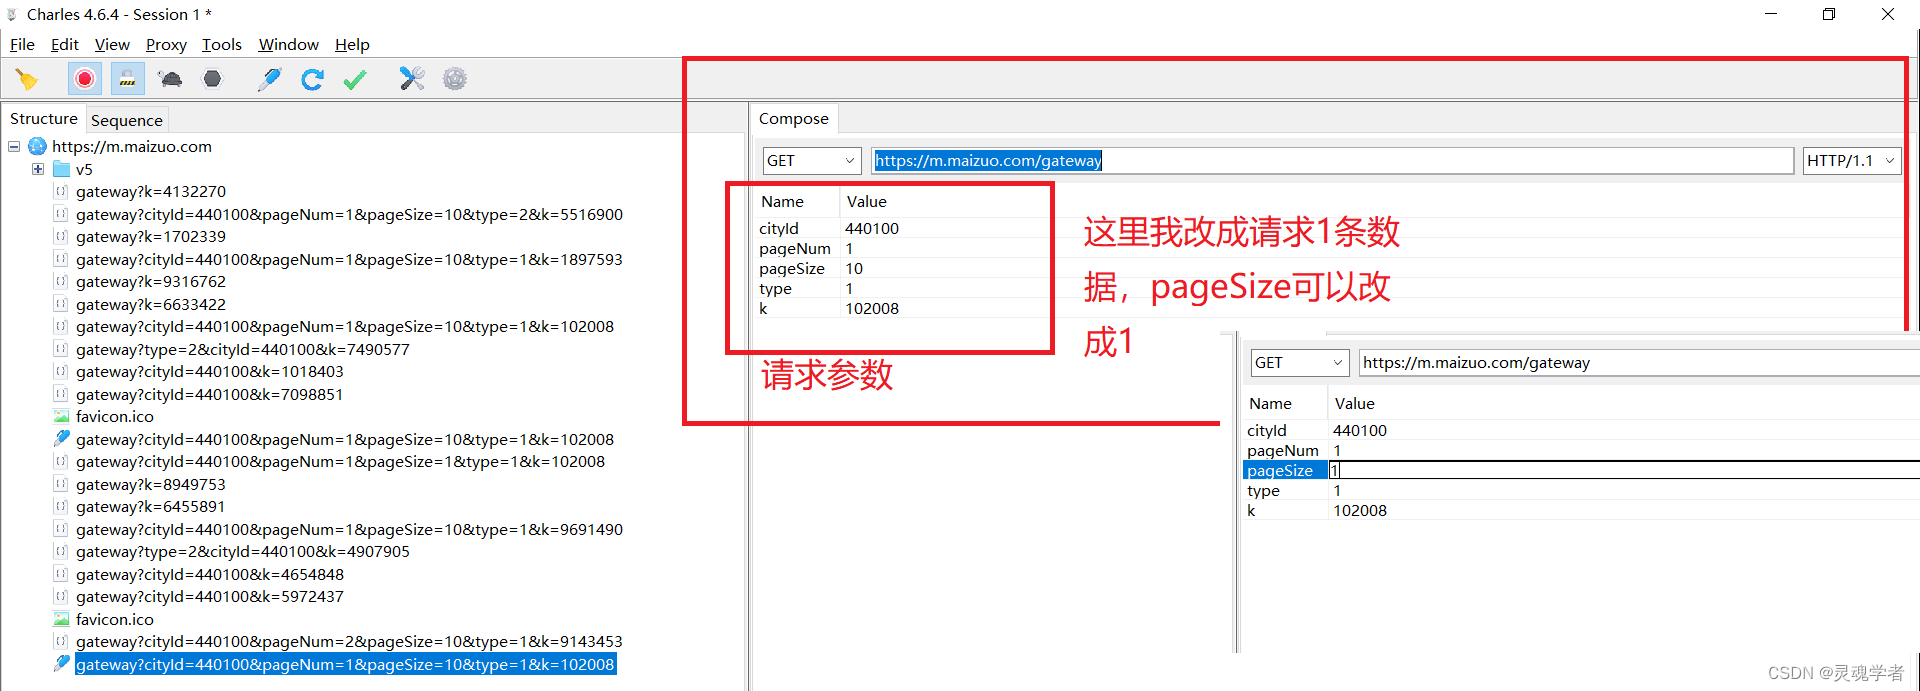1920x691 pixels.
Task: Click the broom Clear Session icon
Action: tap(26, 79)
